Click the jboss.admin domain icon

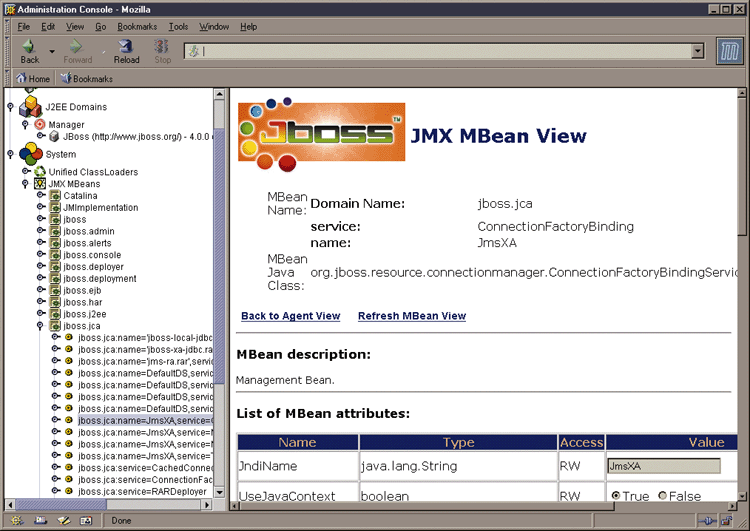[55, 231]
